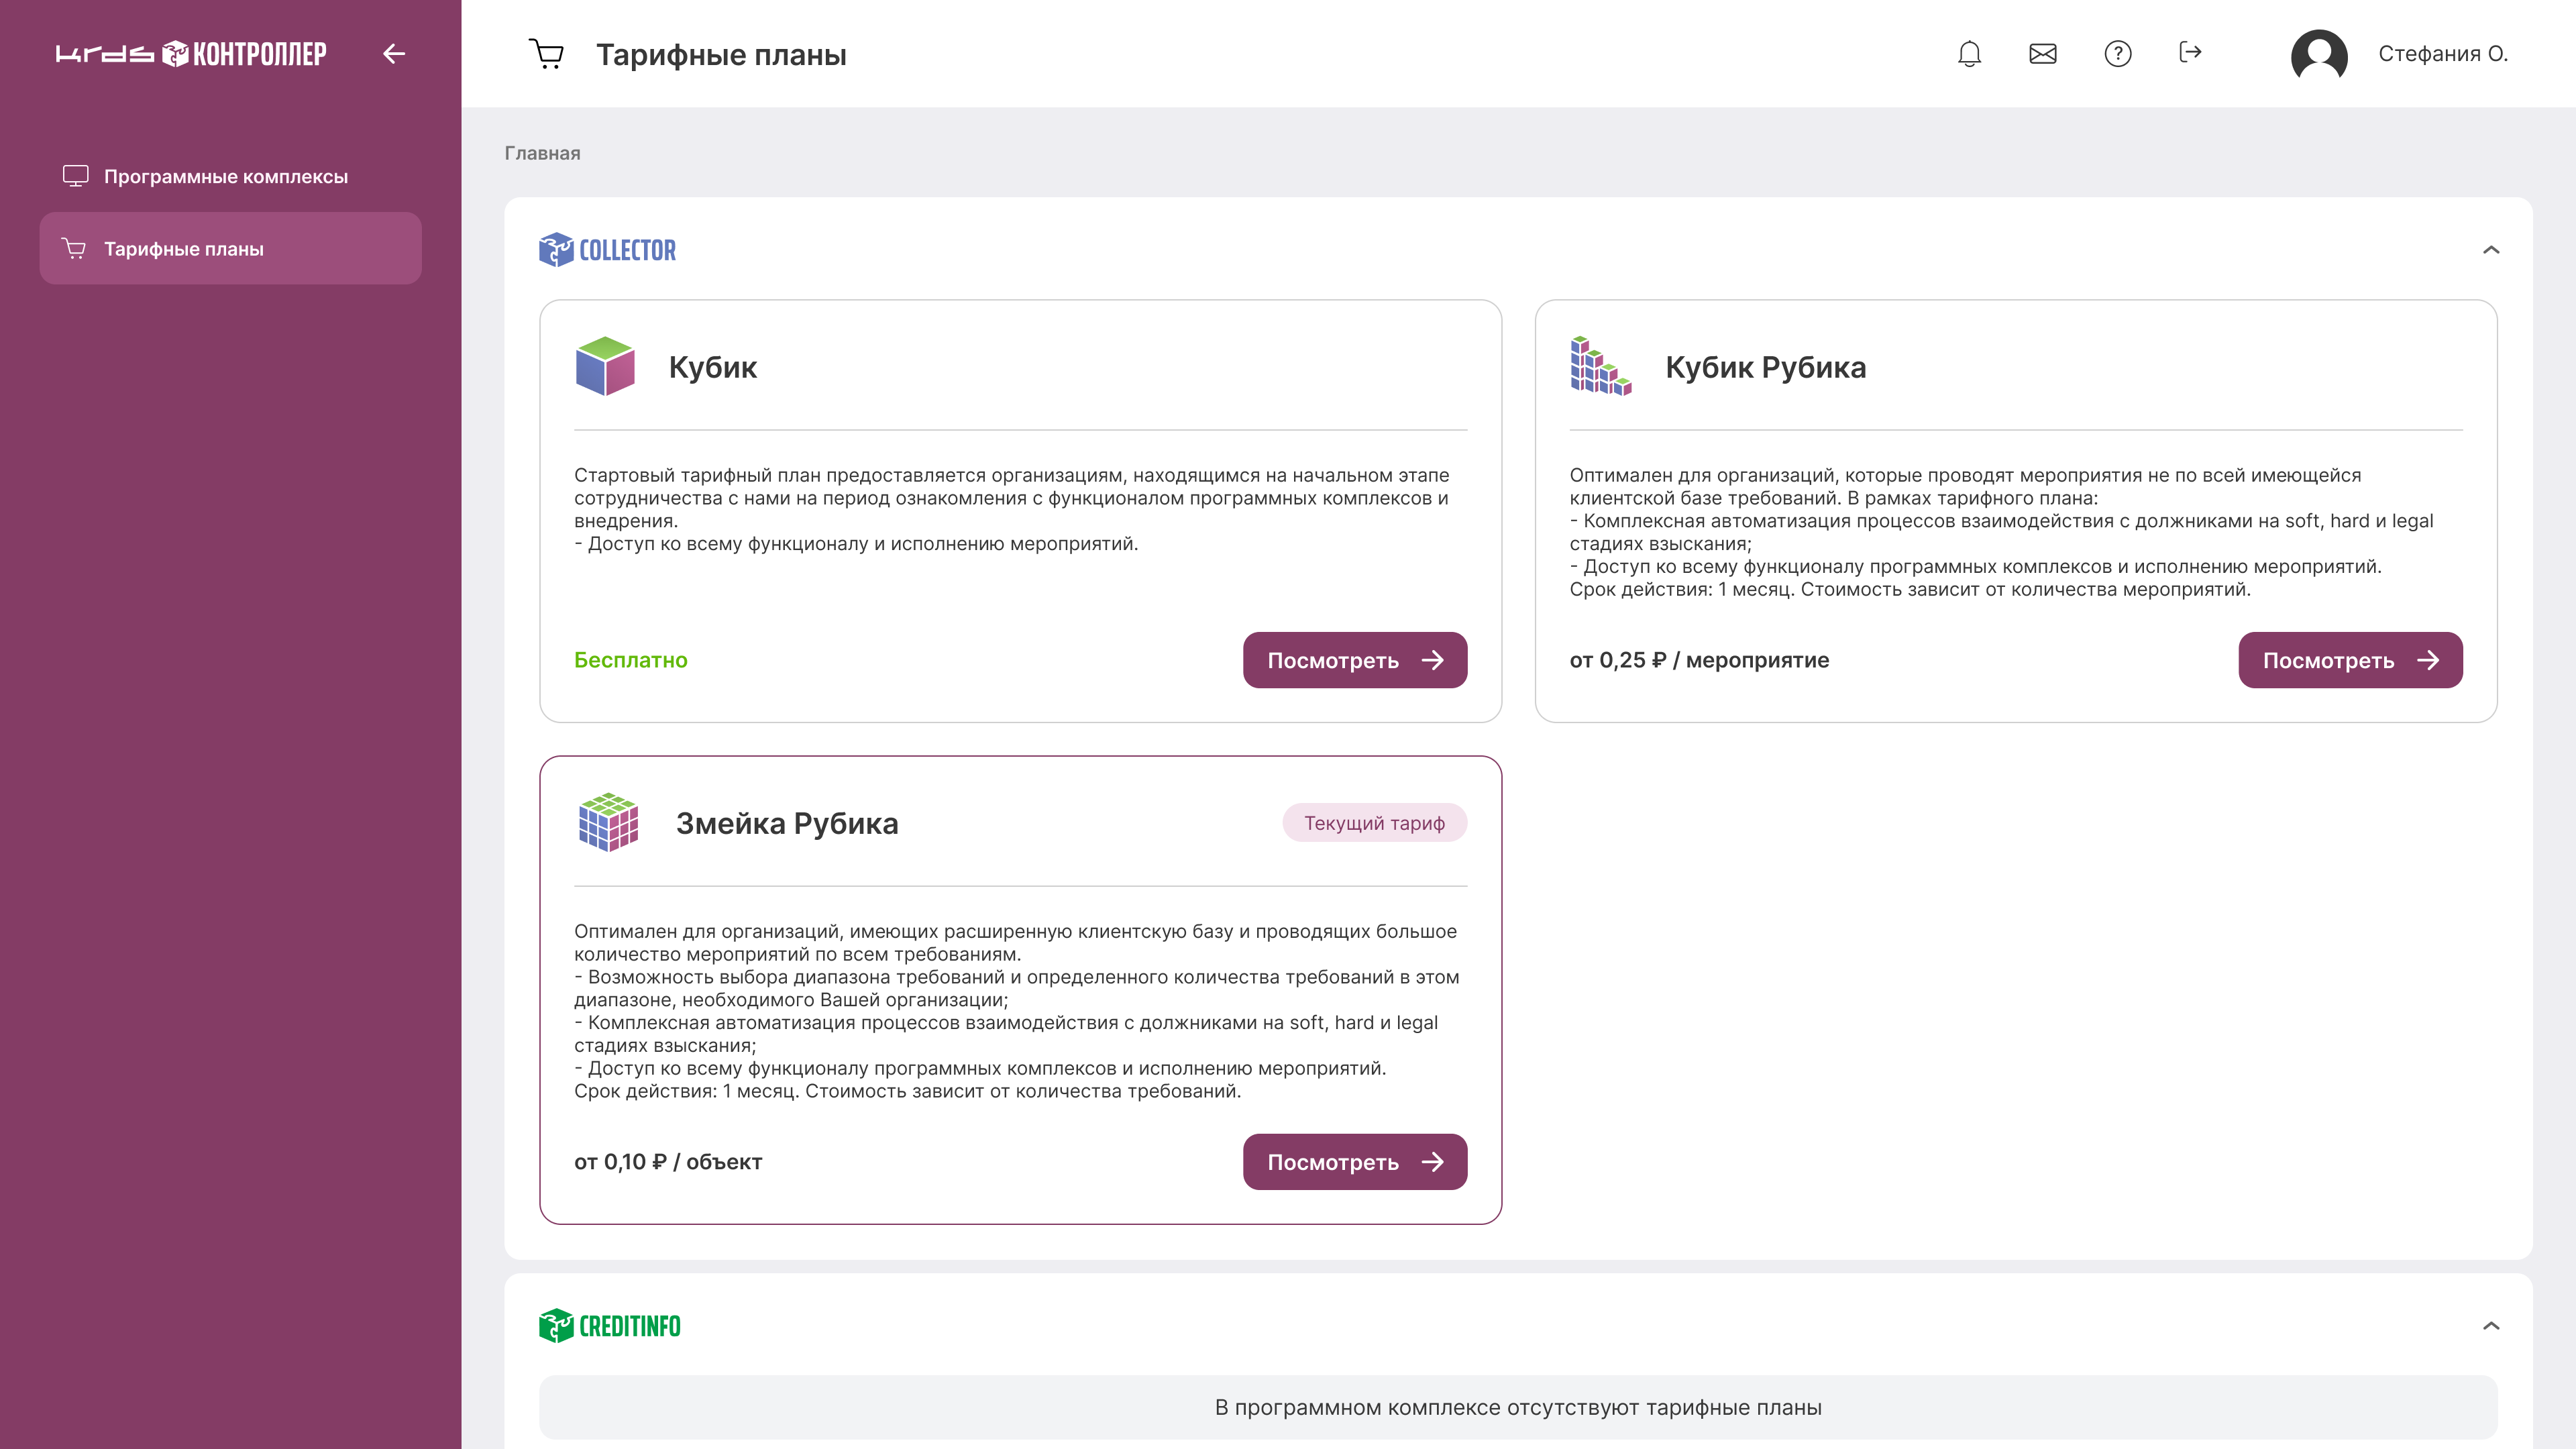Screen dimensions: 2576x1449
Task: Click the user avatar icon
Action: click(2319, 54)
